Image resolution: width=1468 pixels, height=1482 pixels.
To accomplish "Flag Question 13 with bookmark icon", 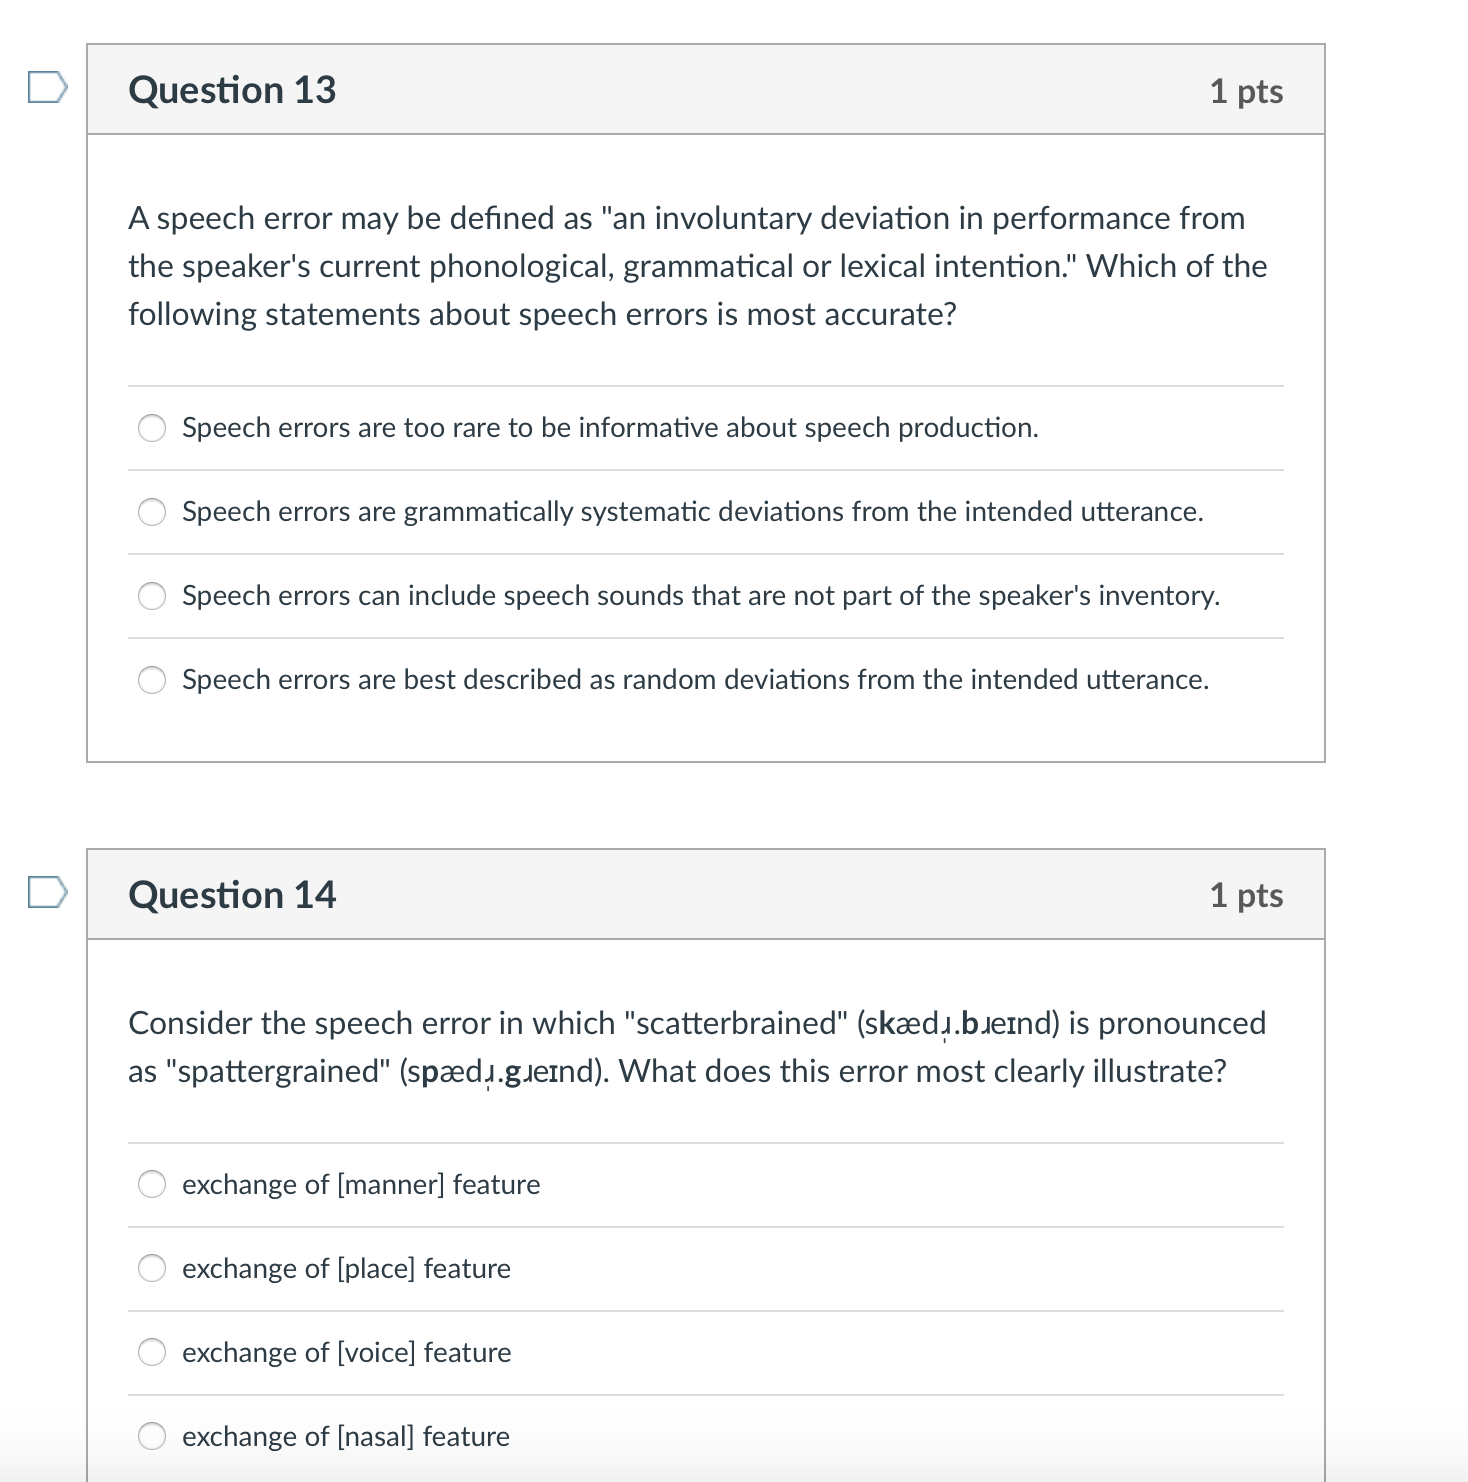I will [x=47, y=87].
